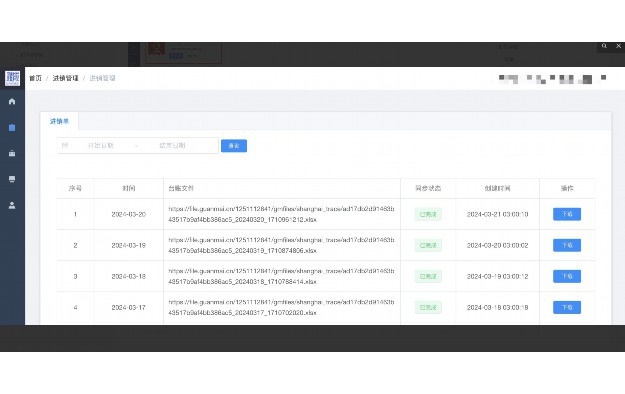625x394 pixels.
Task: Click the 进销管理 middle breadcrumb item
Action: click(65, 78)
